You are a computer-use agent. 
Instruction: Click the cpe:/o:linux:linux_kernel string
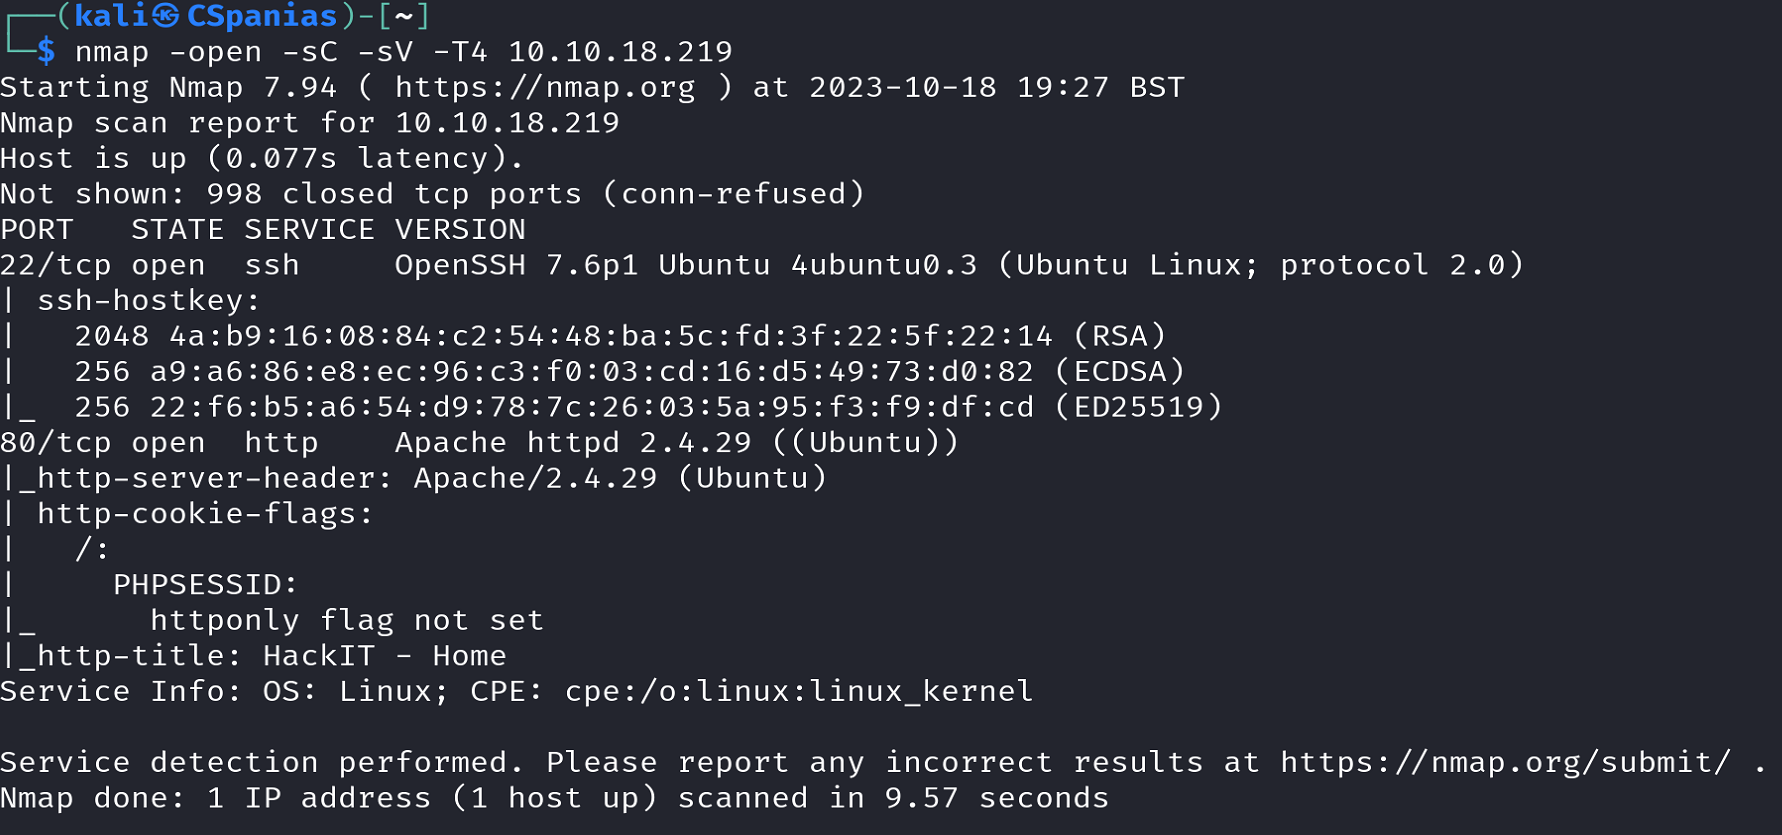tap(798, 692)
